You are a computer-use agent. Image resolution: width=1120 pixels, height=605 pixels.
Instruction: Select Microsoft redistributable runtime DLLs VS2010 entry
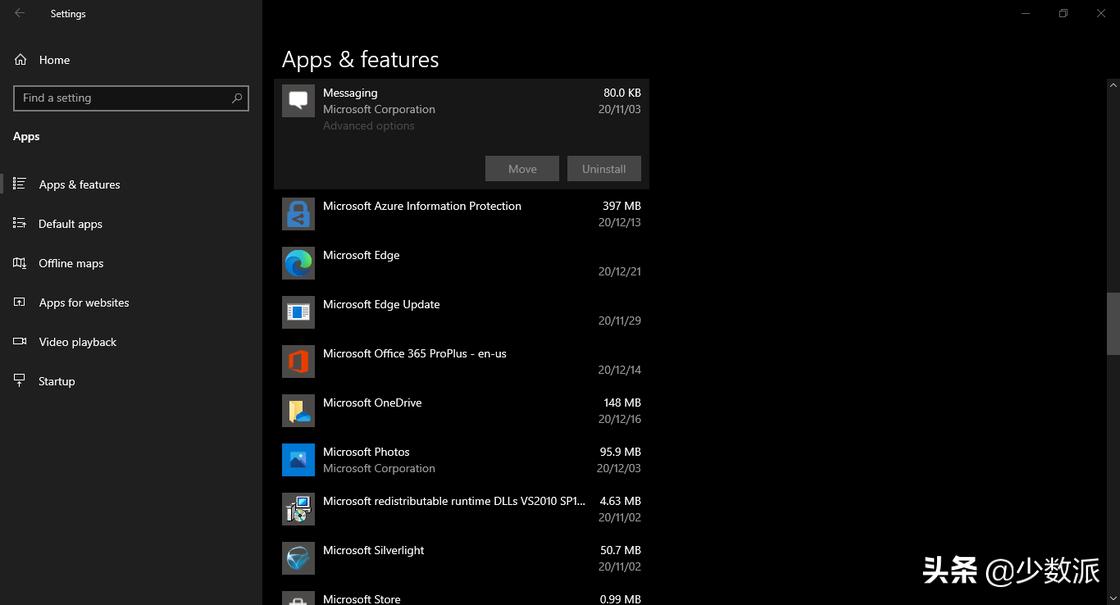click(461, 509)
